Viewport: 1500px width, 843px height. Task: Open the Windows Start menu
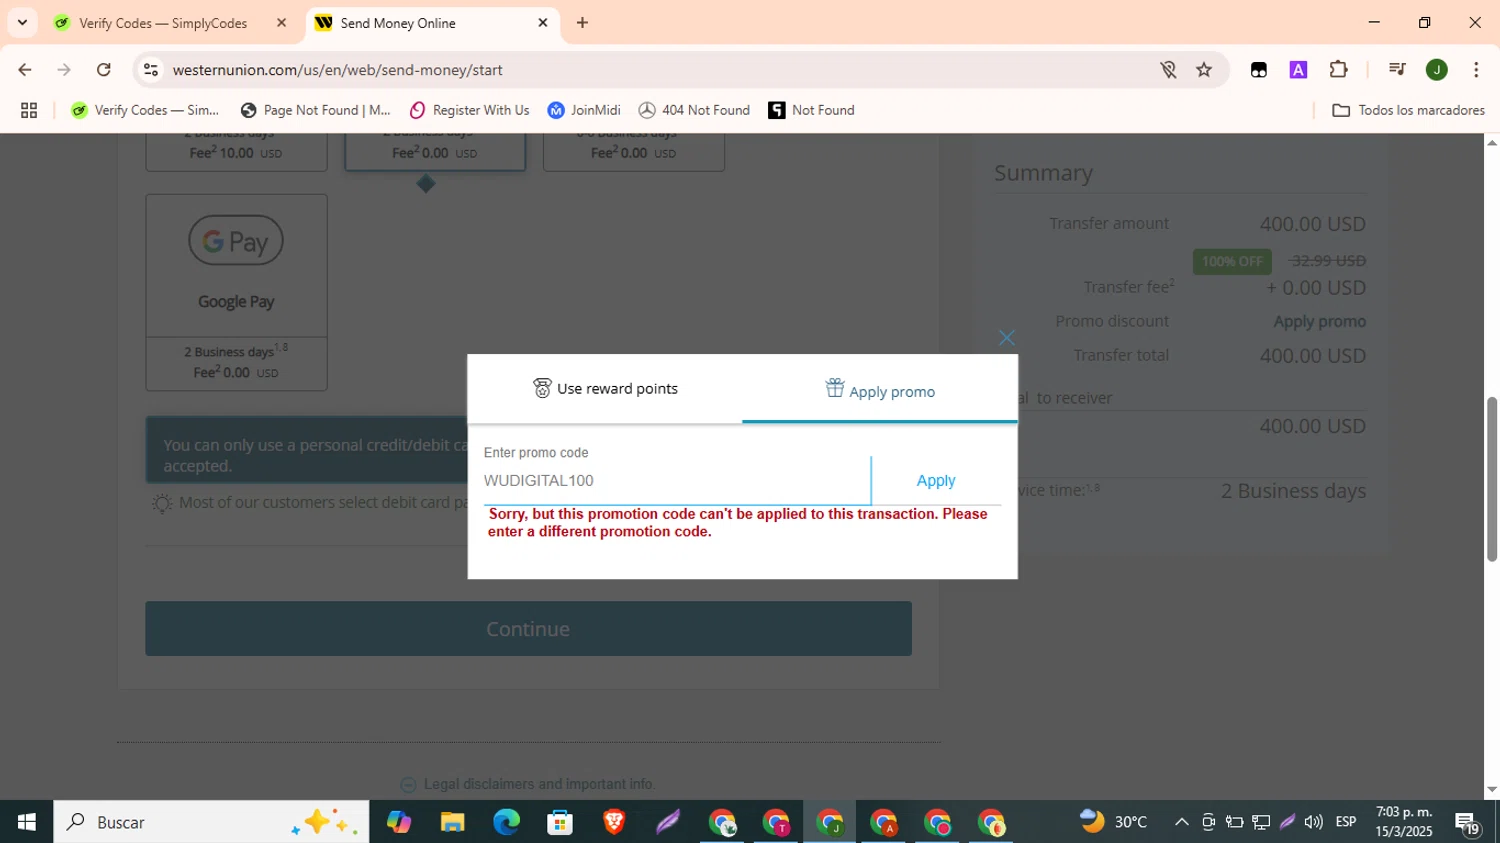[26, 822]
